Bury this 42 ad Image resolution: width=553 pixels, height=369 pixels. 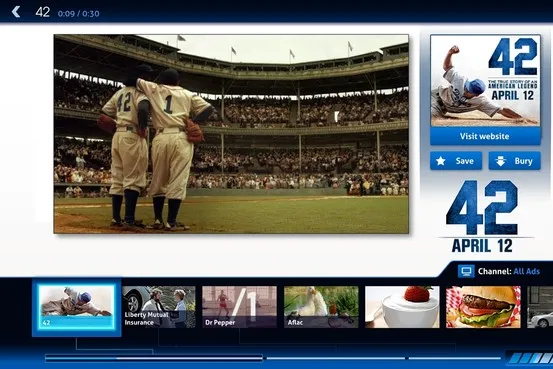click(514, 161)
